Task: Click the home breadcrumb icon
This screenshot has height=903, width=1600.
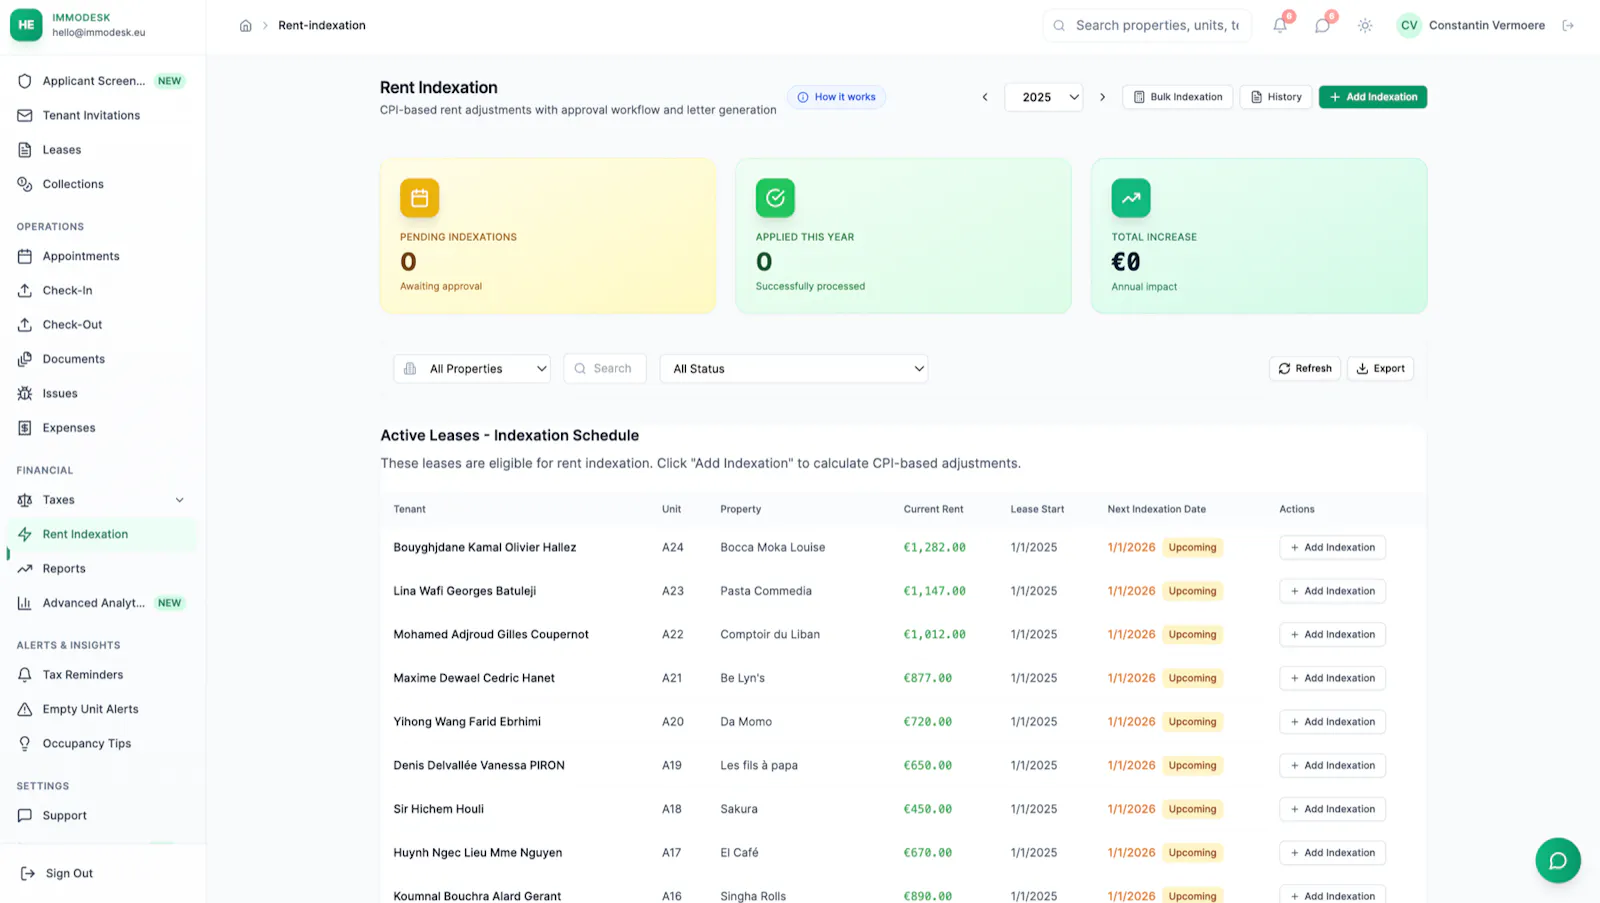Action: [245, 26]
